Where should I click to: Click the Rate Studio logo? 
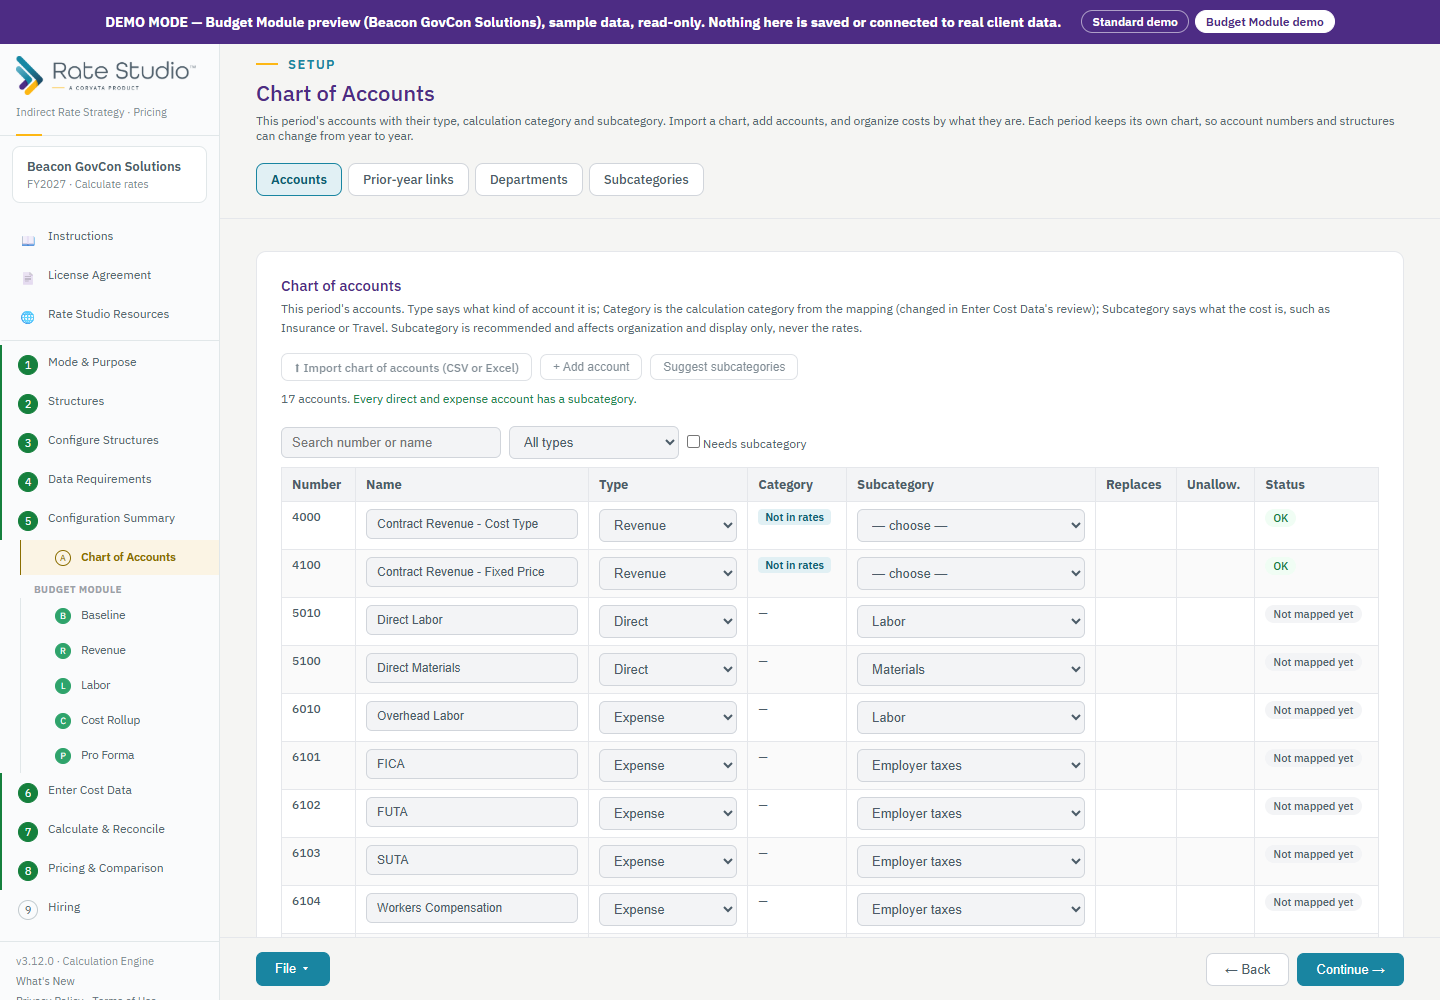pyautogui.click(x=106, y=75)
